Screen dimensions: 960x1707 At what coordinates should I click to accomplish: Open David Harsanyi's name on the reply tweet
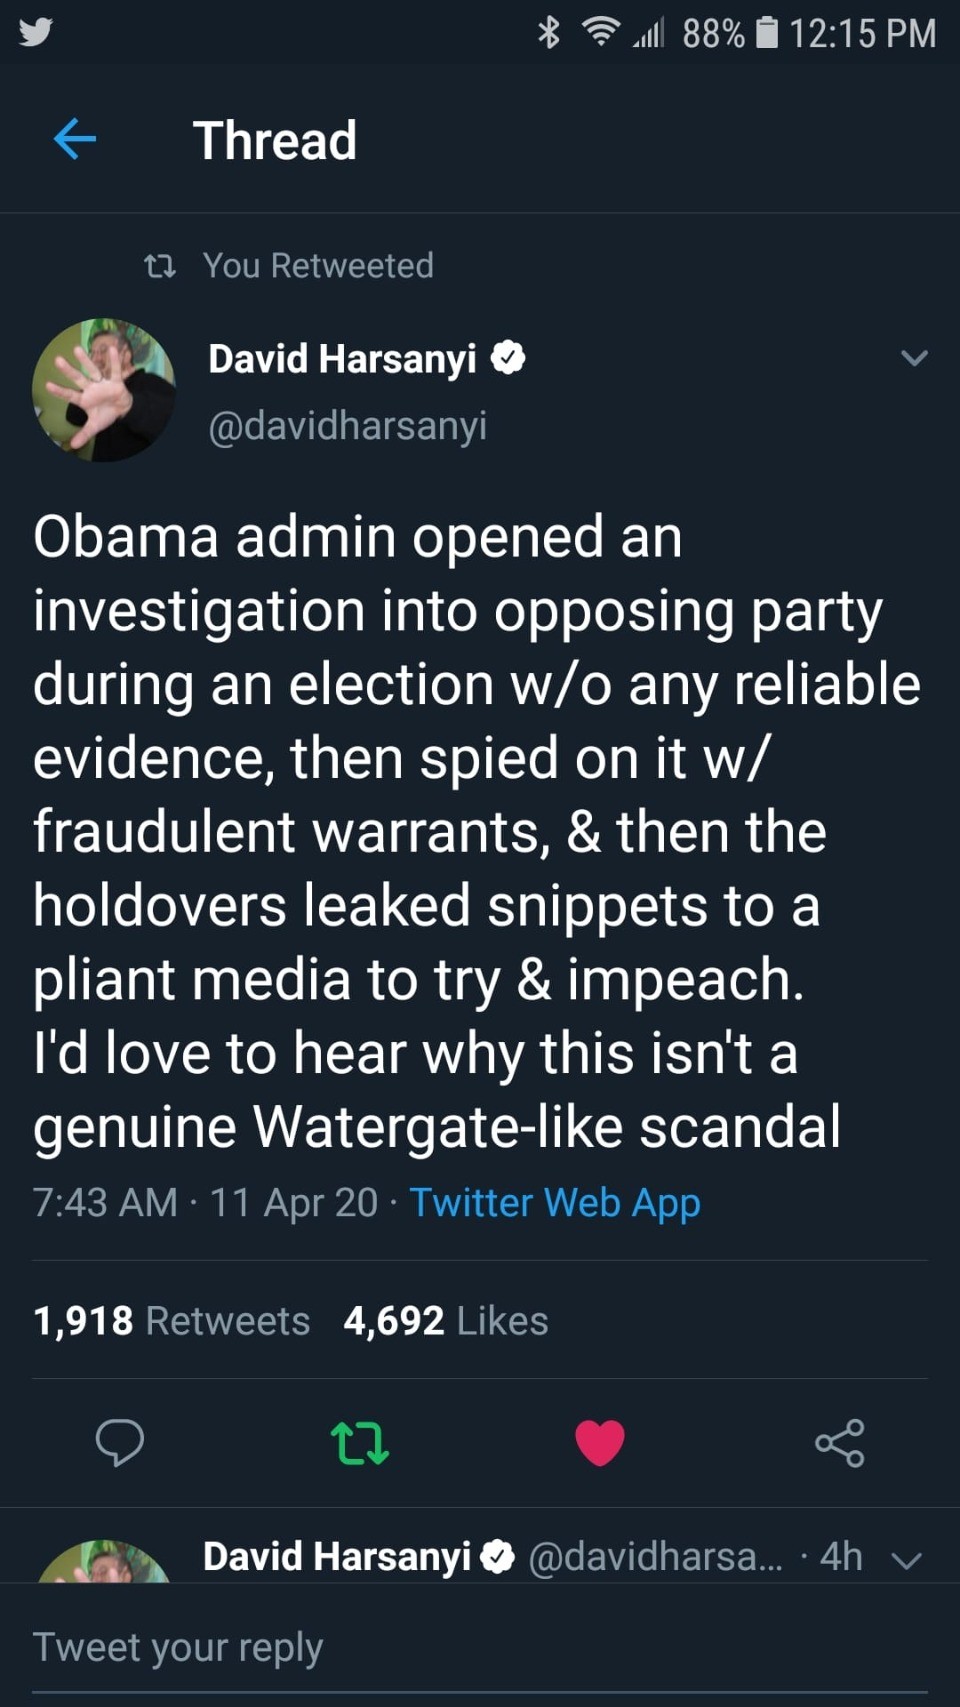(x=337, y=1556)
